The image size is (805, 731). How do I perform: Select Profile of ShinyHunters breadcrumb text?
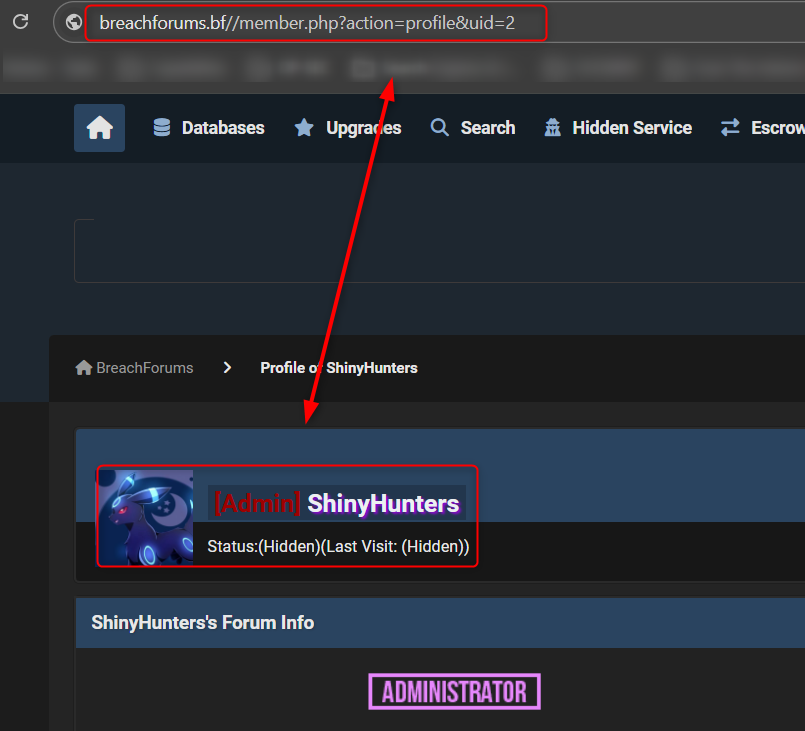(x=339, y=368)
